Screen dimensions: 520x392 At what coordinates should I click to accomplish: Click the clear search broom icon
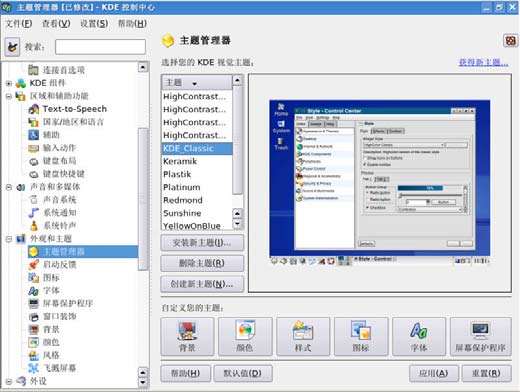(12, 47)
